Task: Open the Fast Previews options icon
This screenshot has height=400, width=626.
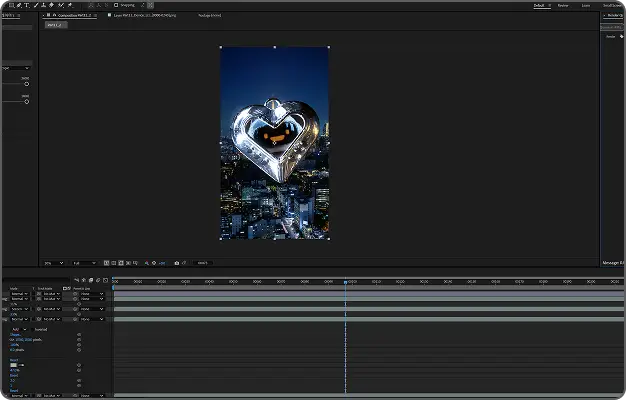Action: (x=107, y=263)
